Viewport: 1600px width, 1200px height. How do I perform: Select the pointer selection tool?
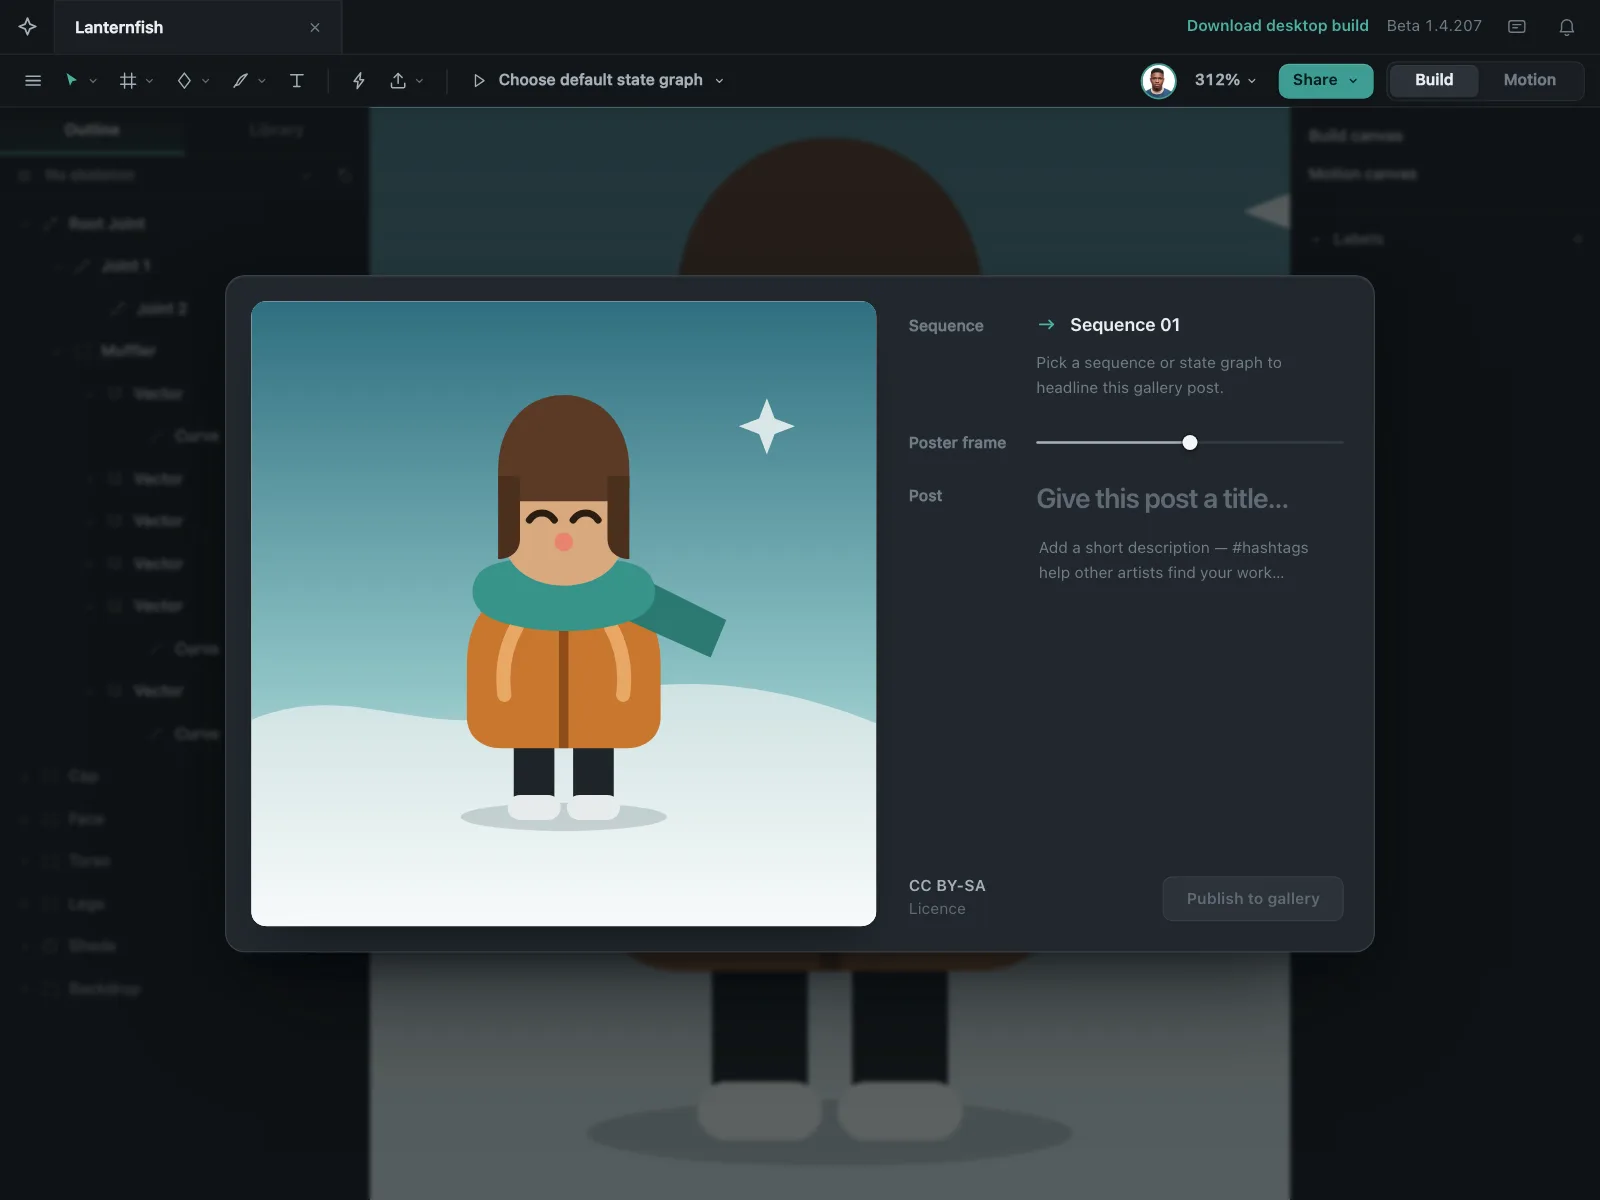click(71, 80)
